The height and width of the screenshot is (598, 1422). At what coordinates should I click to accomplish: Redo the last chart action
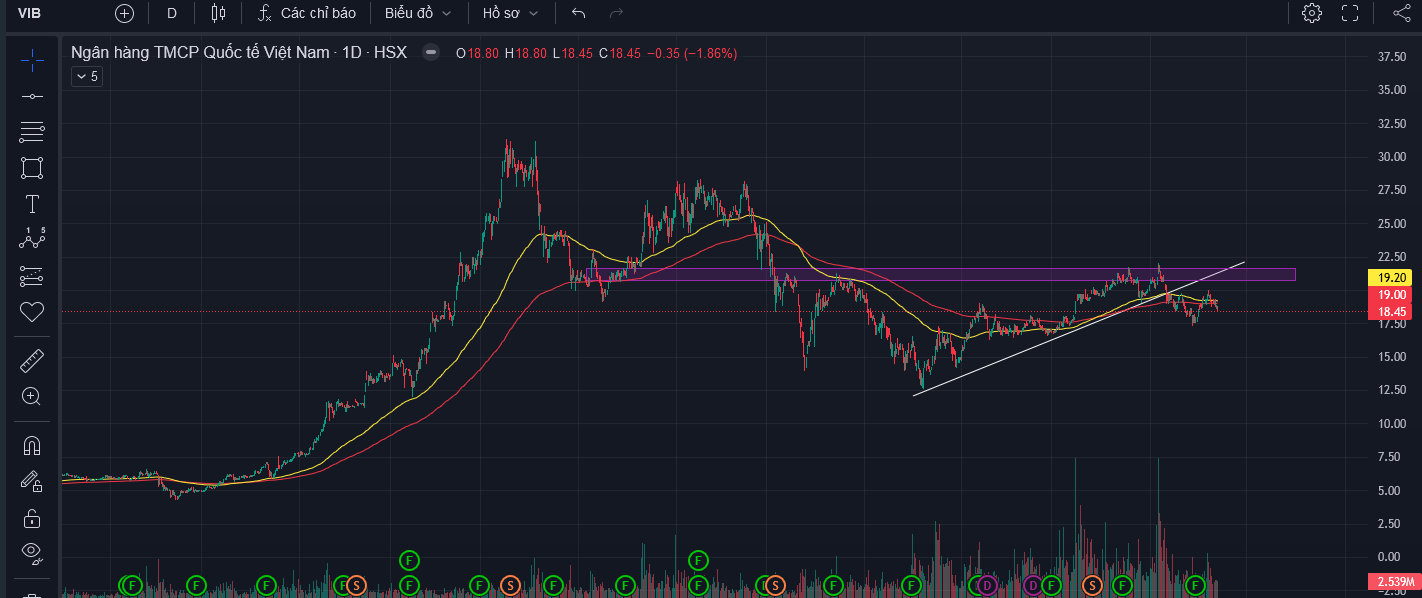(616, 13)
